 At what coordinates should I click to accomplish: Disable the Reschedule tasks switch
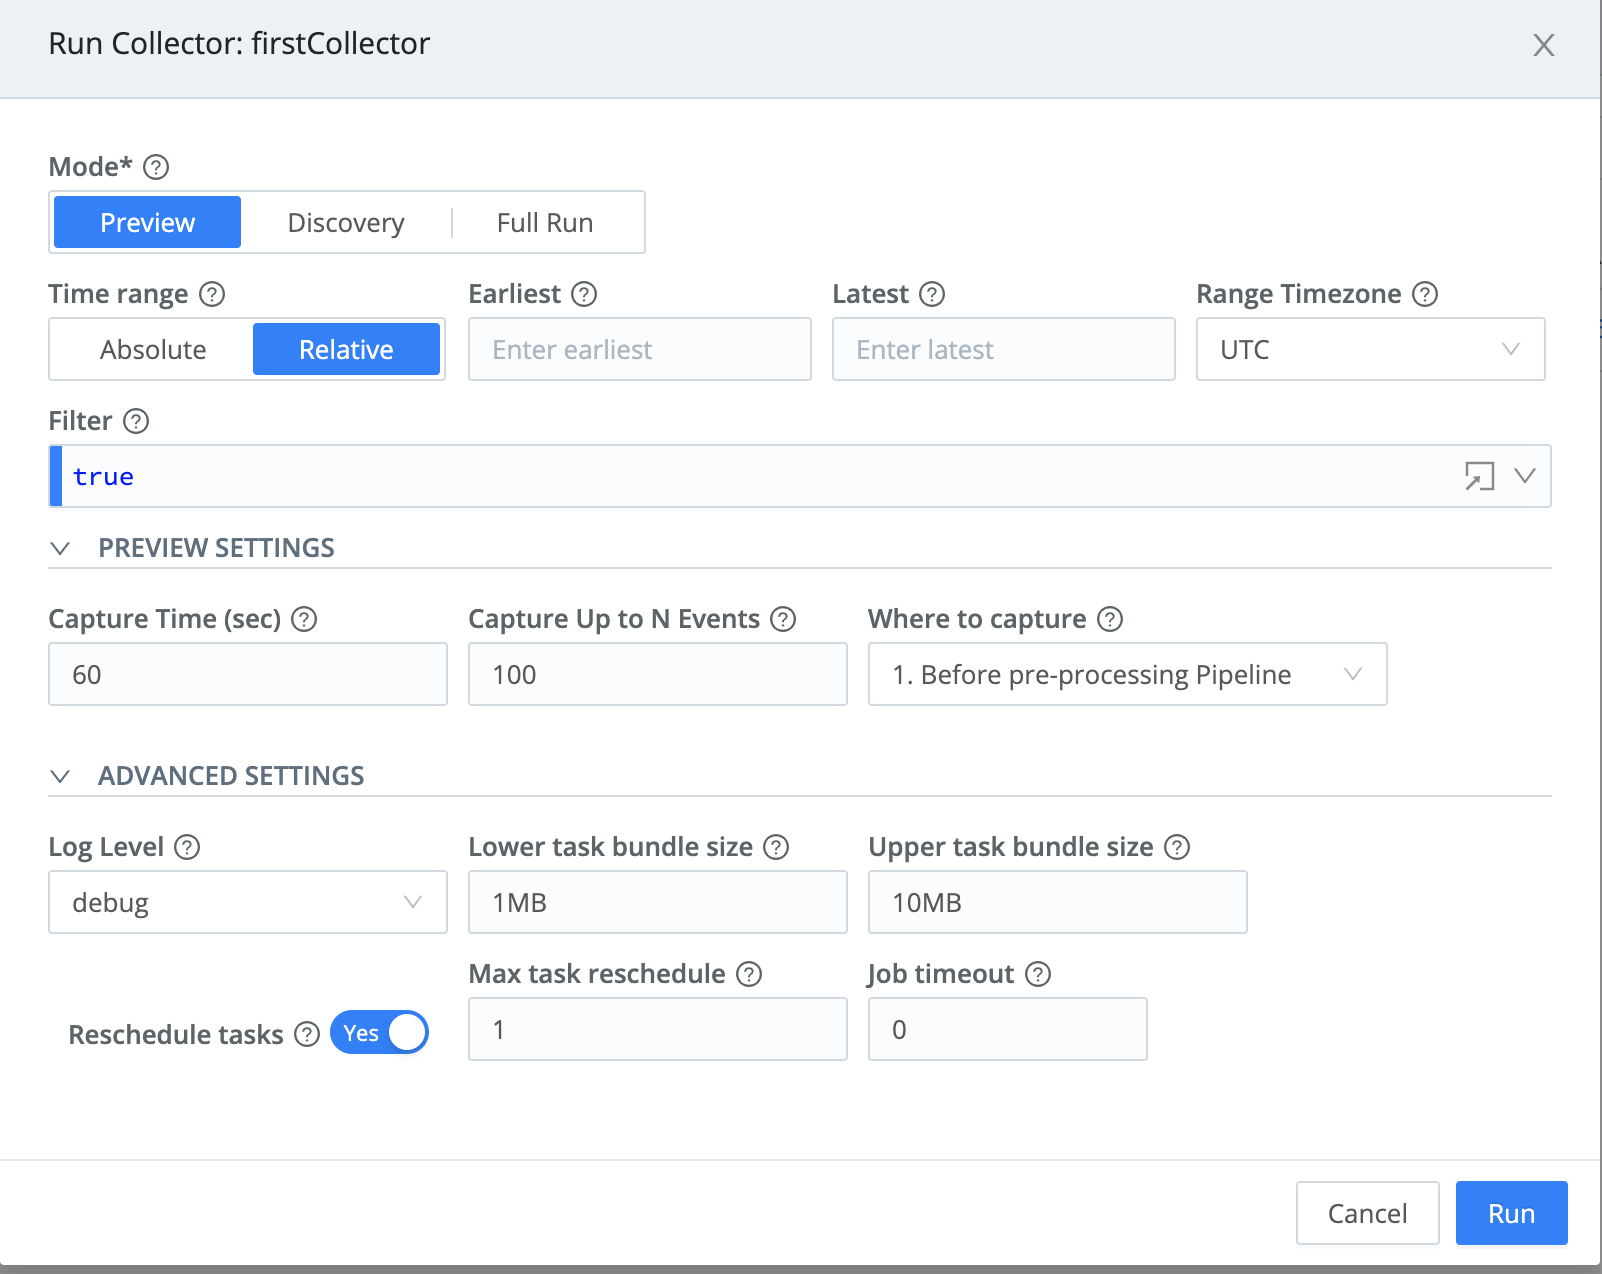coord(379,1032)
